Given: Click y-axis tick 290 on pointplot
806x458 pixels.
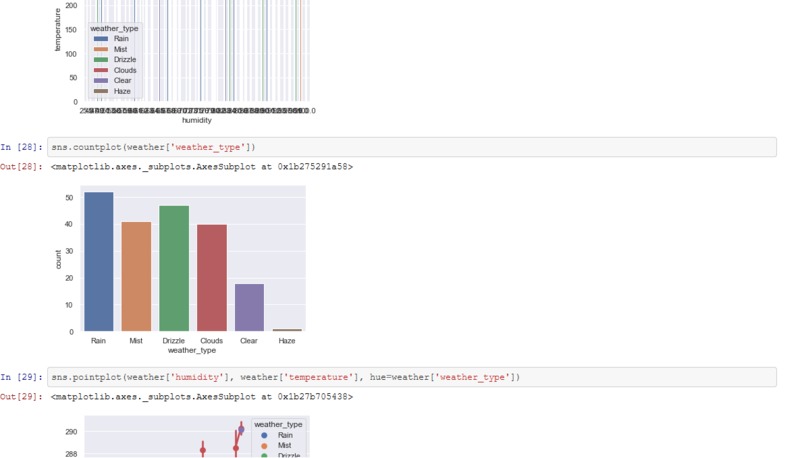Looking at the screenshot, I should point(71,432).
